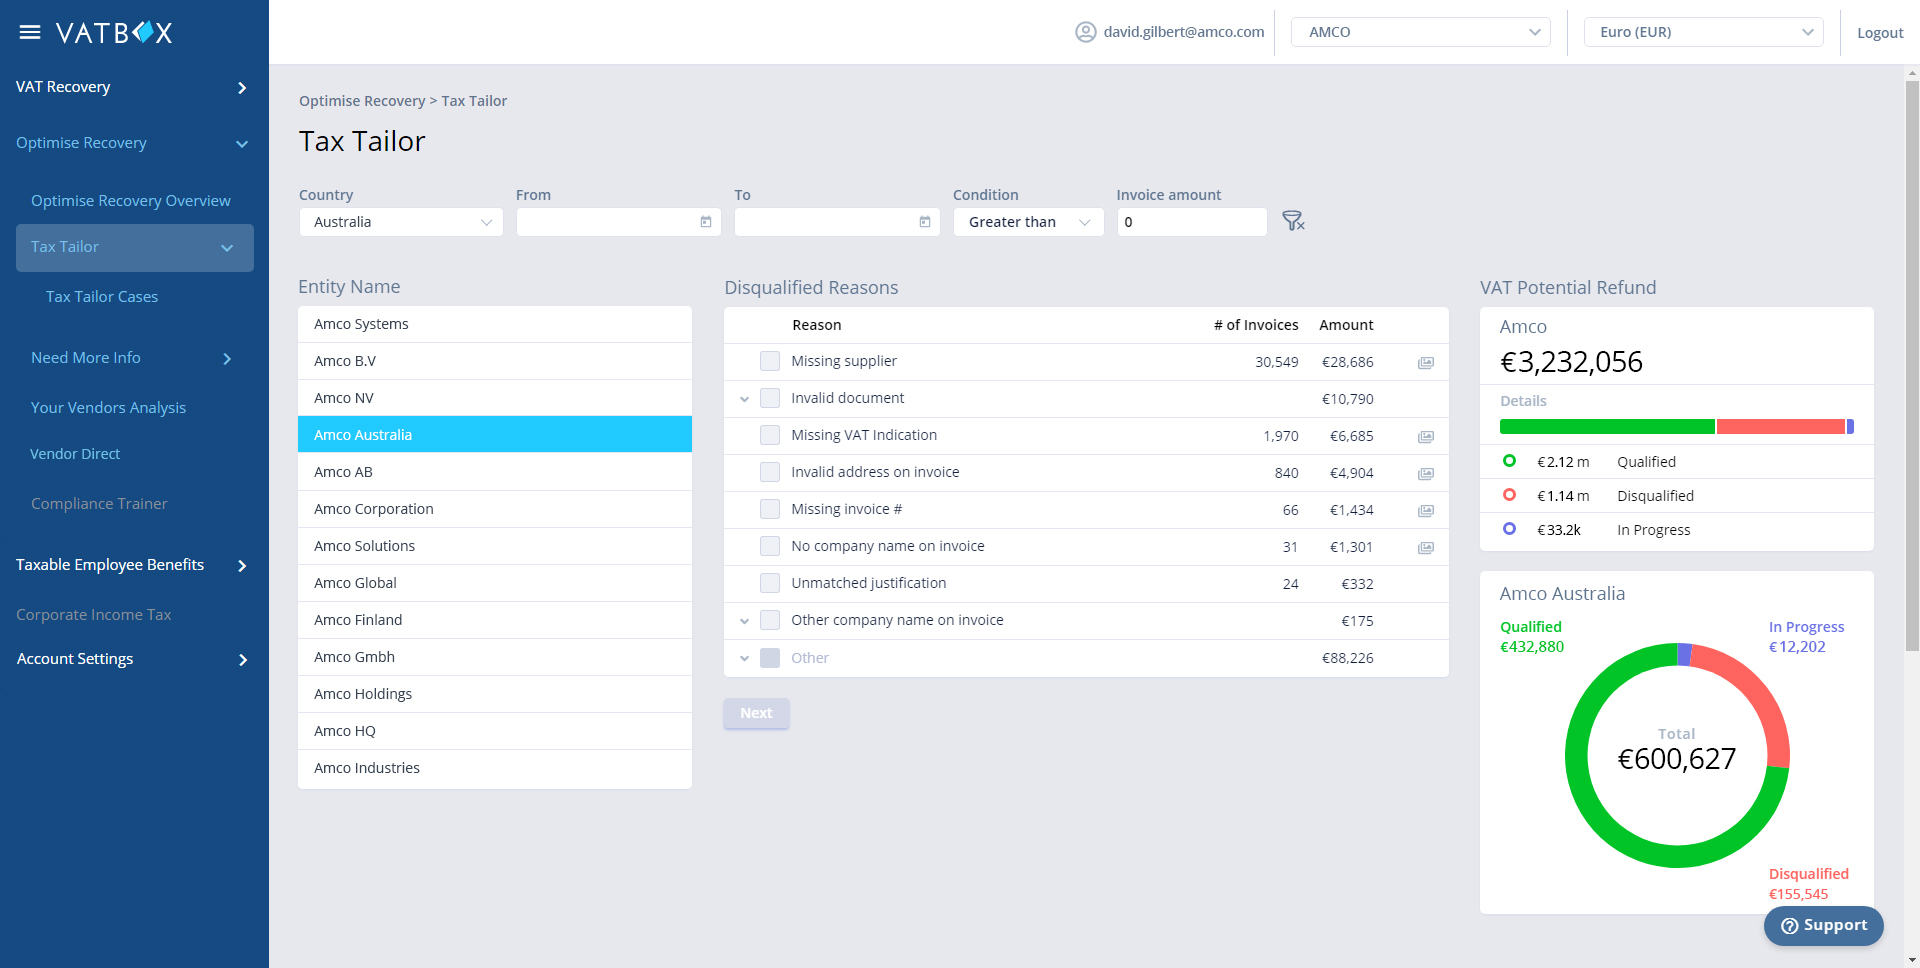Clear all filters using the filter-x icon
Image resolution: width=1920 pixels, height=968 pixels.
1294,221
